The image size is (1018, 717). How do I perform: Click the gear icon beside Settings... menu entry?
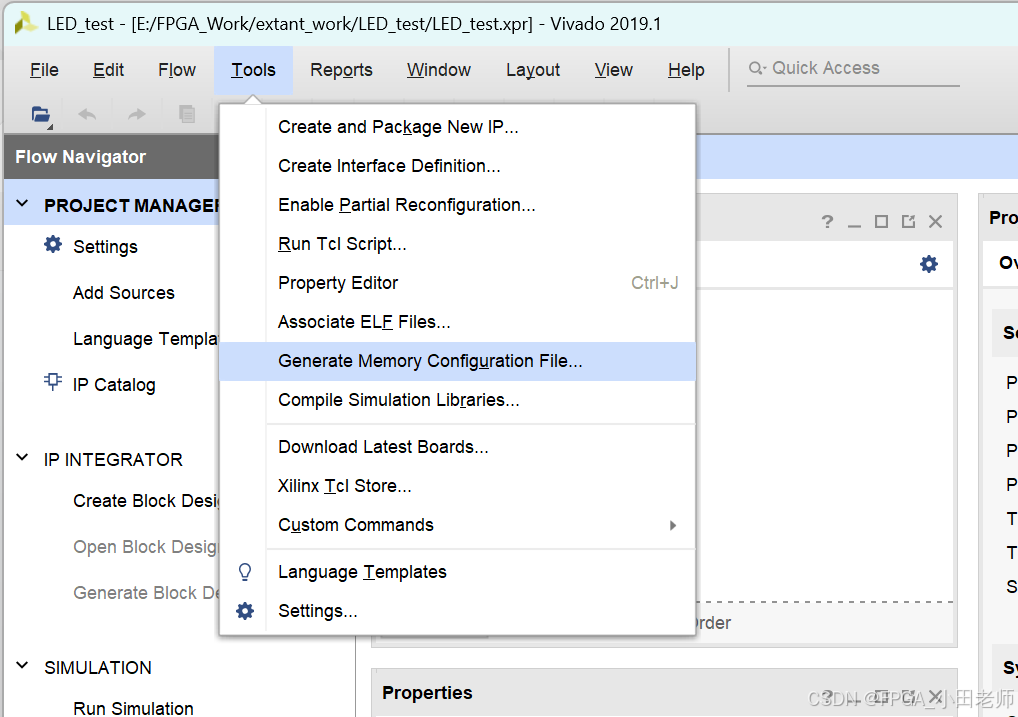click(x=245, y=610)
